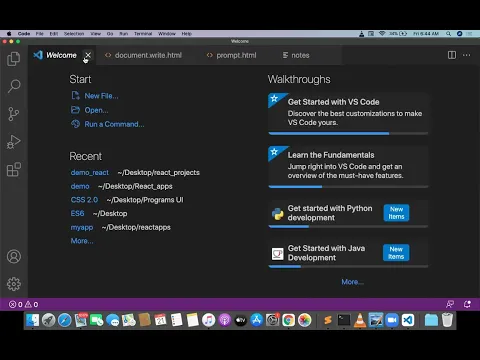Open notifications bell in the status bar
The image size is (480, 360).
point(467,304)
